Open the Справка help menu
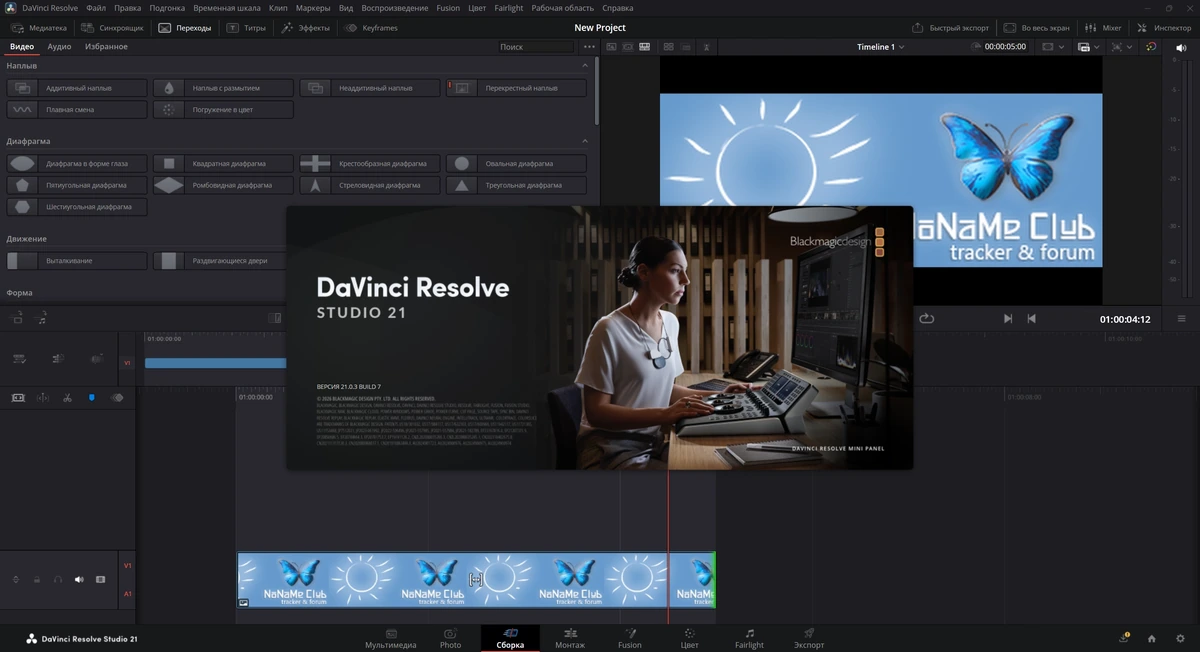The image size is (1200, 652). click(x=618, y=8)
